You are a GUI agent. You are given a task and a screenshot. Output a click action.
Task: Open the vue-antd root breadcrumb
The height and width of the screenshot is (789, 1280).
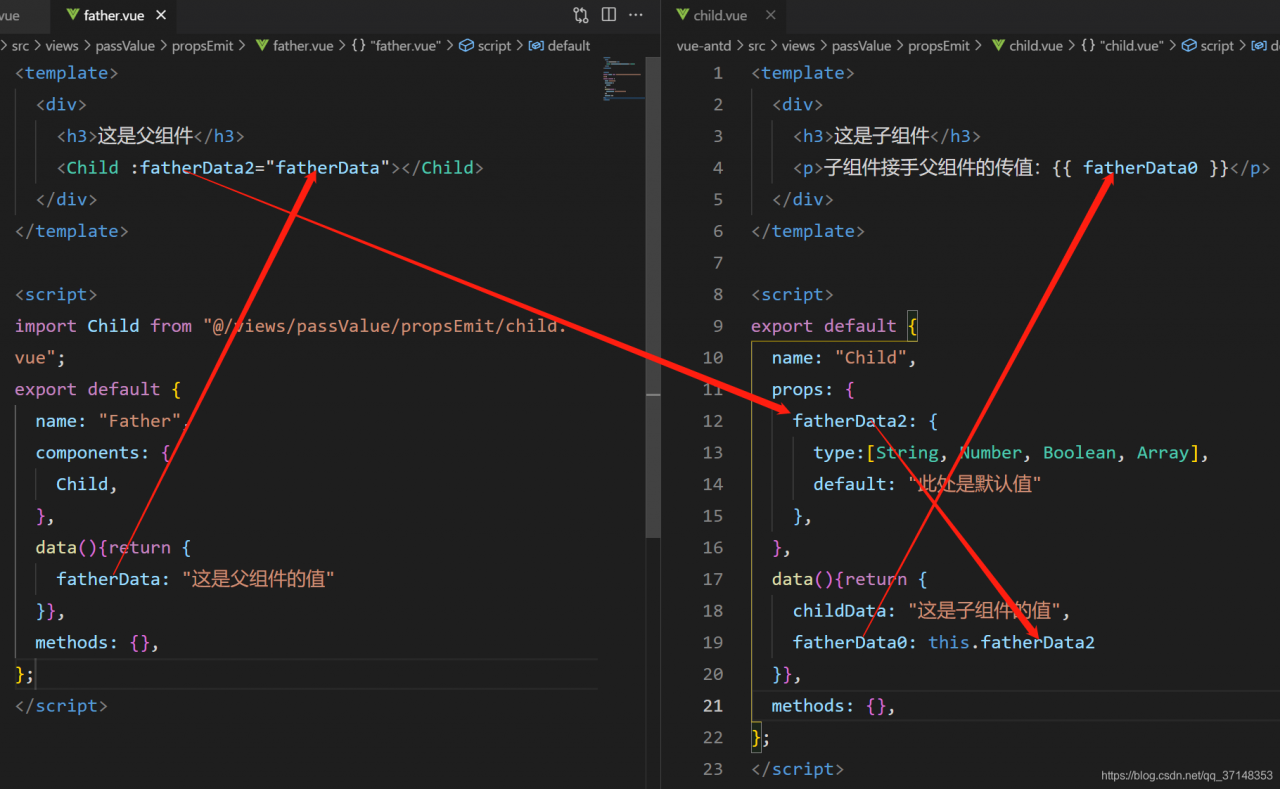704,46
